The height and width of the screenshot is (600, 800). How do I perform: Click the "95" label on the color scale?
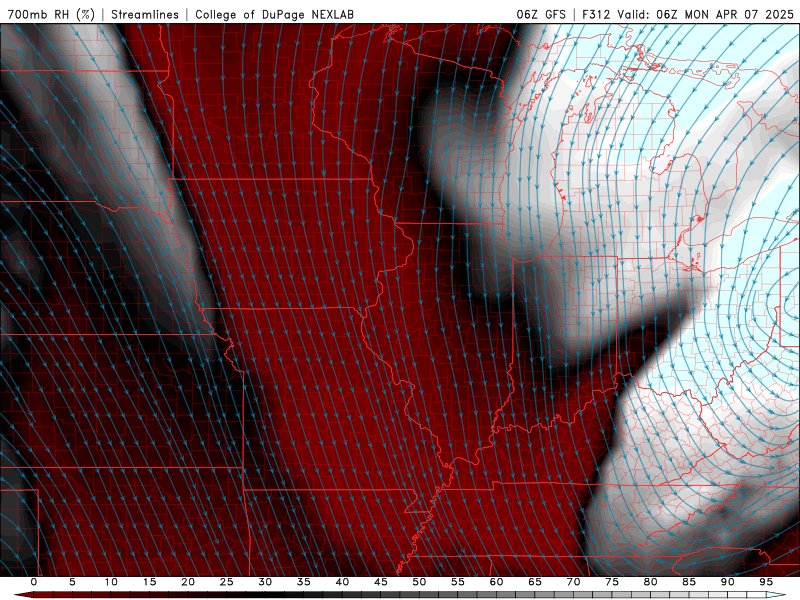765,582
